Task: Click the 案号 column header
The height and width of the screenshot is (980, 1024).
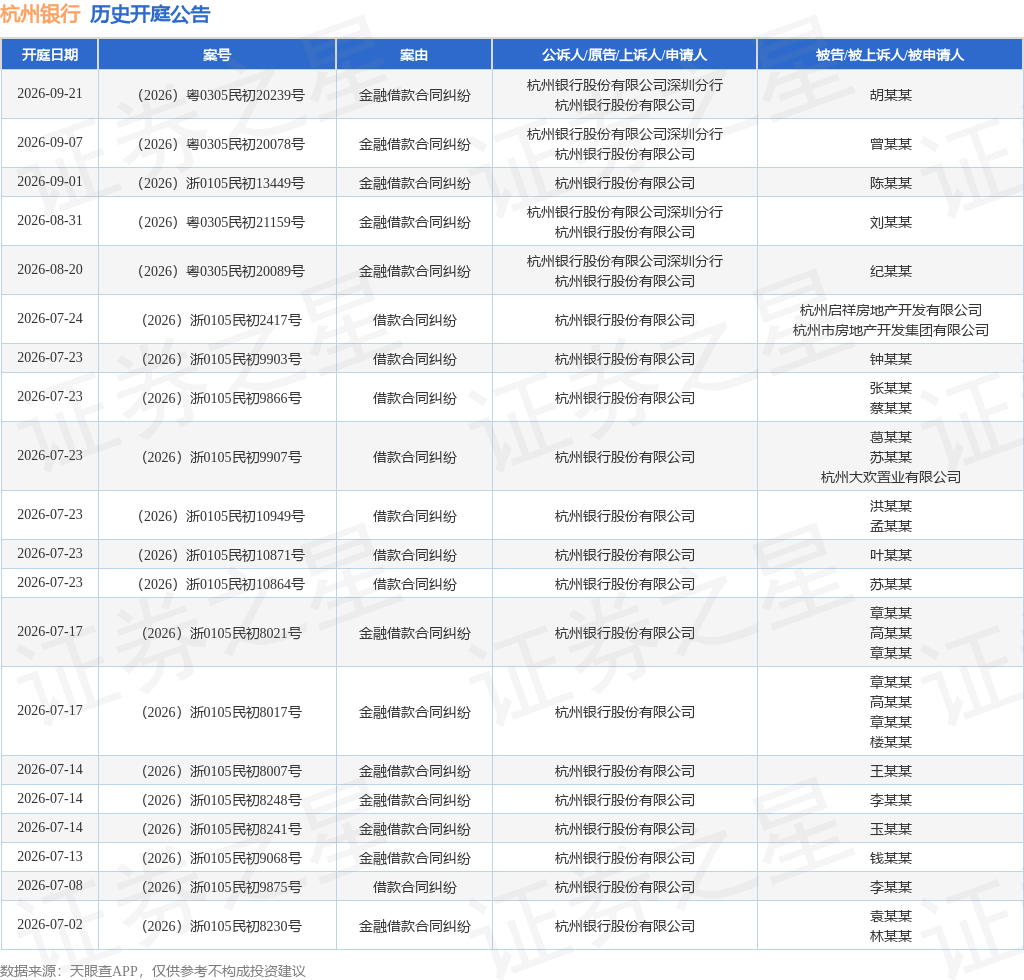Action: (x=217, y=55)
